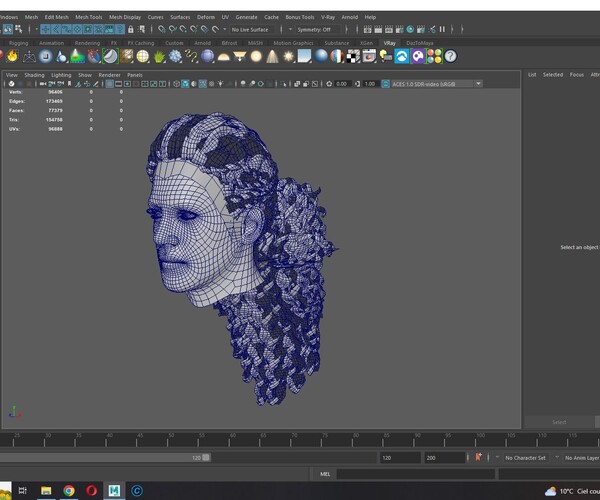Click the snowflake scatter shelf icon
This screenshot has height=500, width=600.
pos(175,57)
